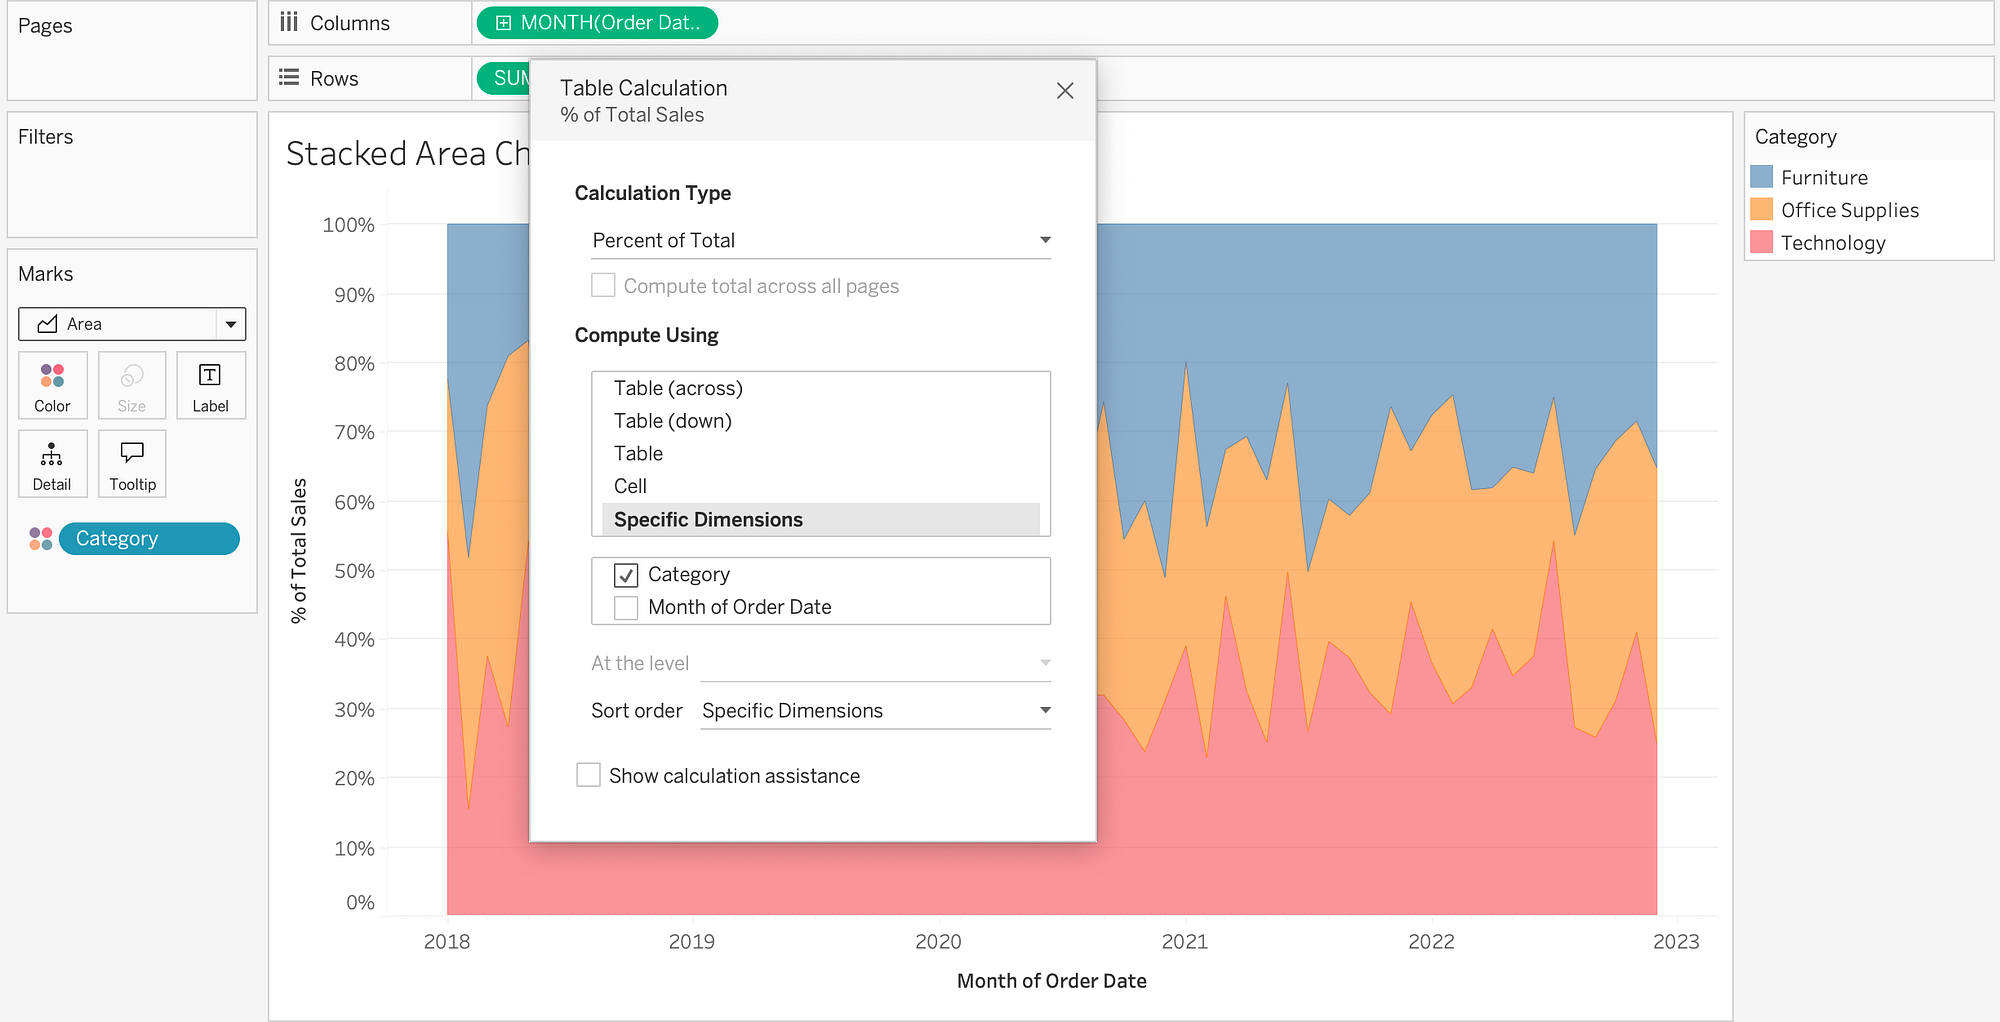
Task: Click the MONTH(Order Date) pill in Columns
Action: 597,23
